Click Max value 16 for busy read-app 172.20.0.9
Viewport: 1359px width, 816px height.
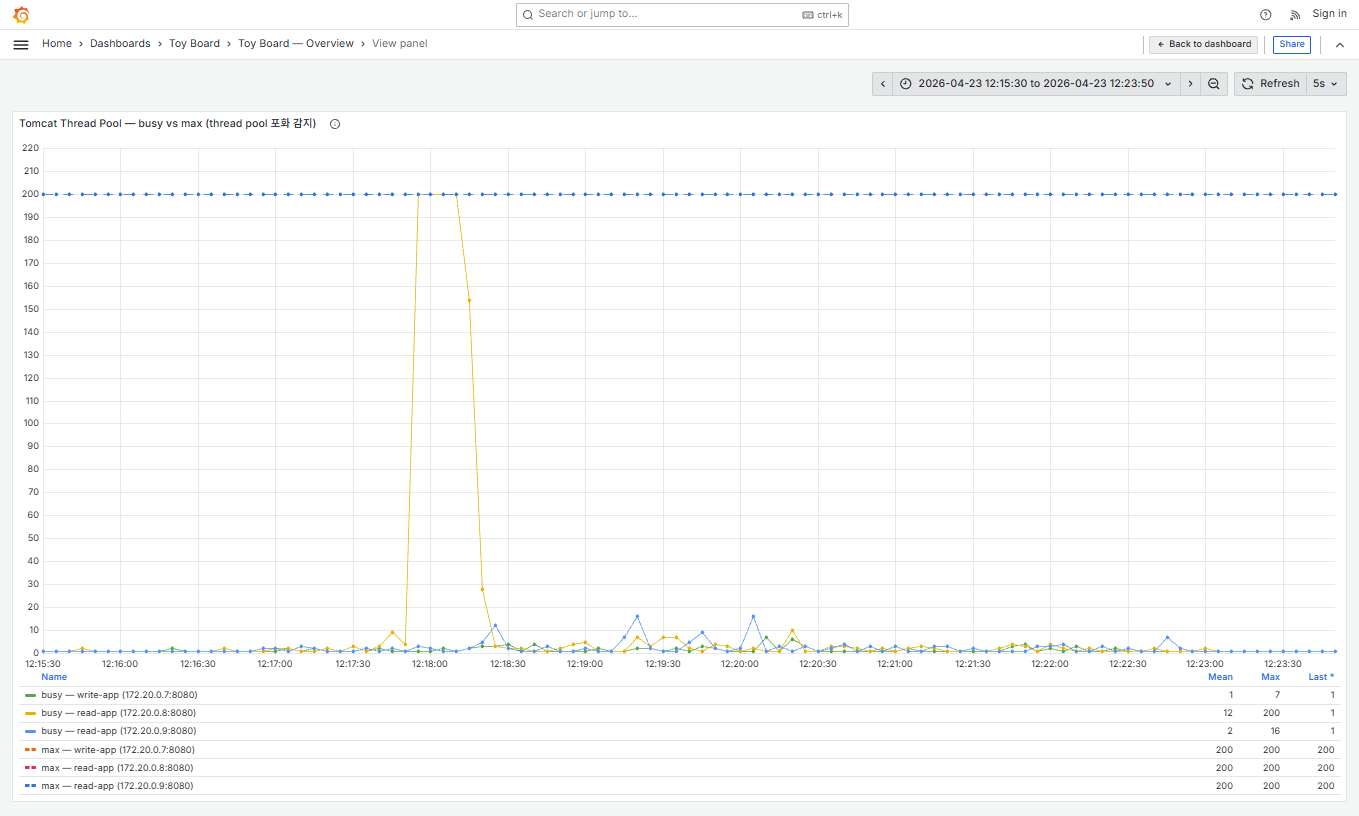coord(1274,731)
